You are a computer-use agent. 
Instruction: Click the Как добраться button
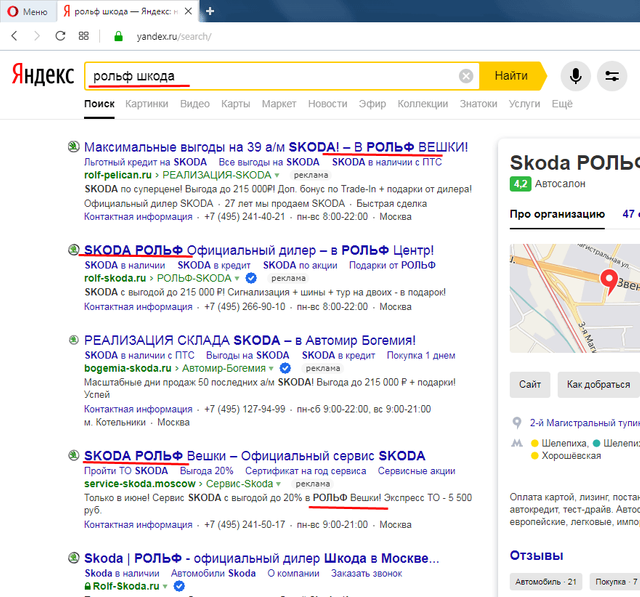[598, 384]
